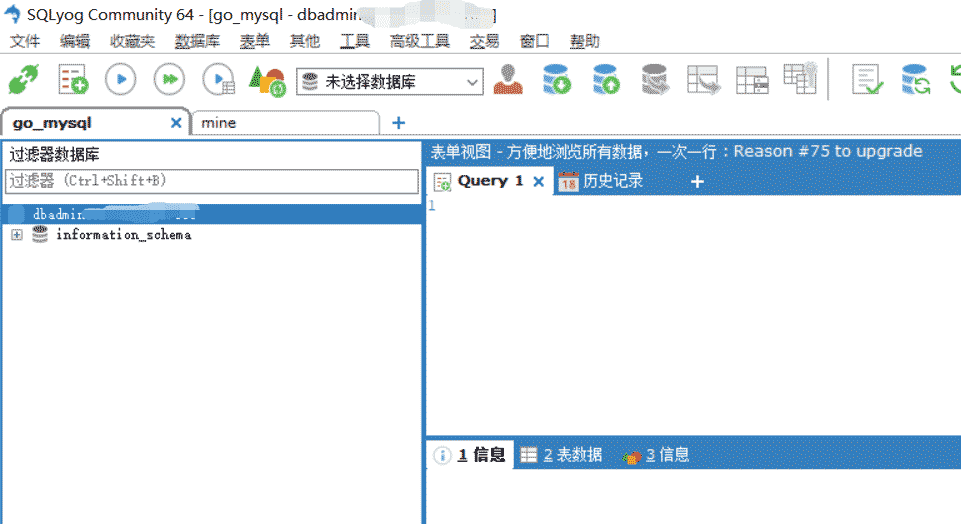This screenshot has height=524, width=961.
Task: Expand the information_schema tree node
Action: click(x=17, y=235)
